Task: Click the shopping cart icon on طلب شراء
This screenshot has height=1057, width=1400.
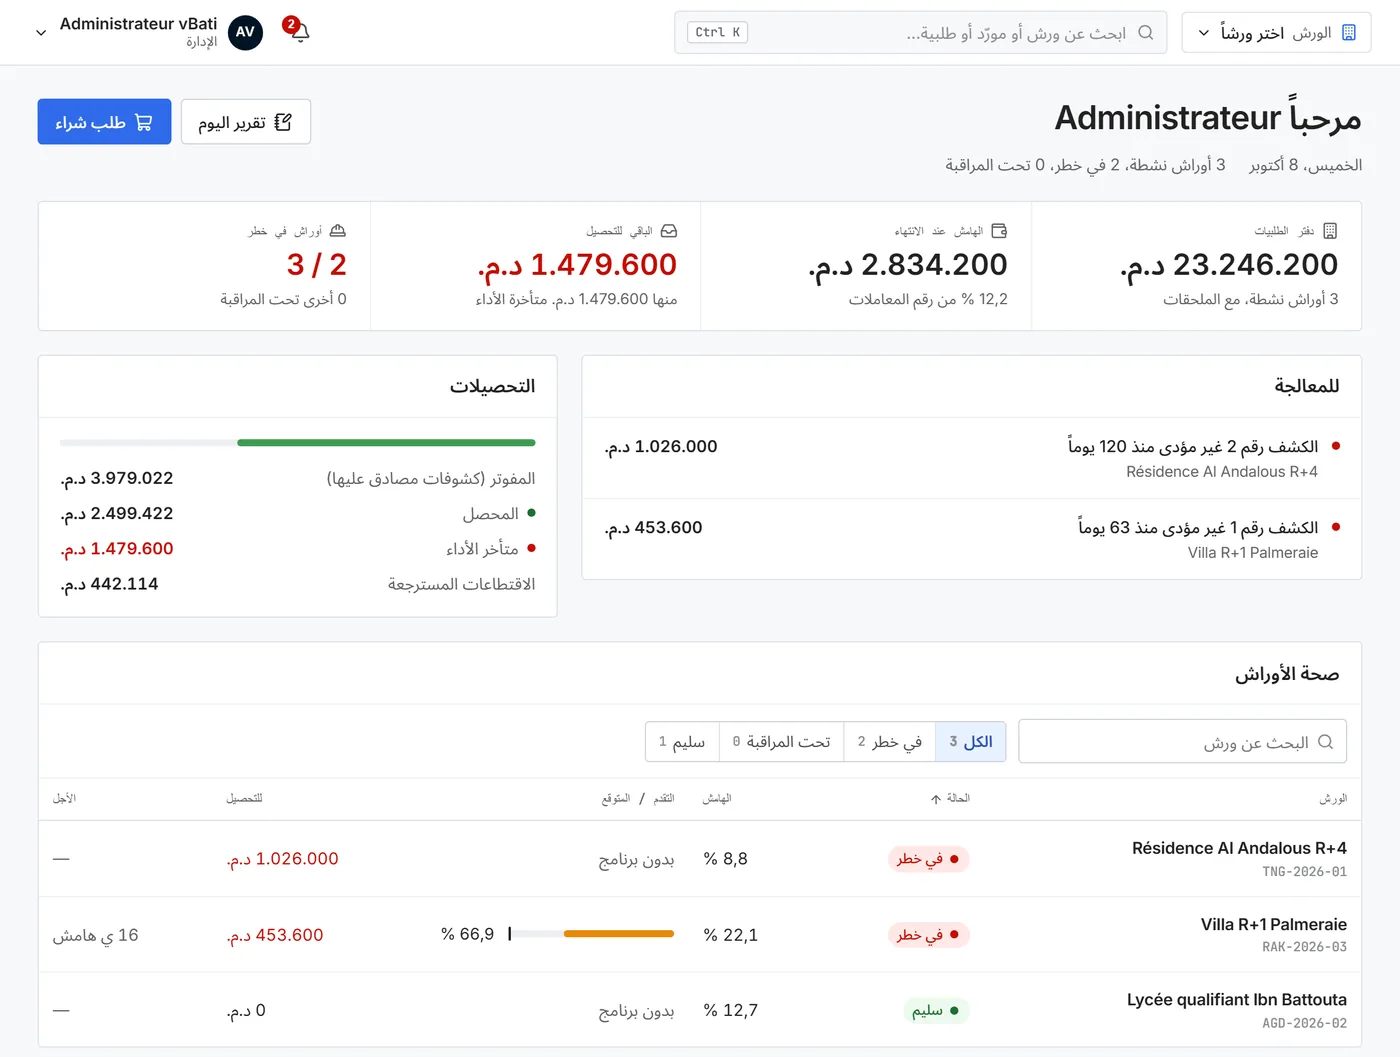Action: [144, 122]
